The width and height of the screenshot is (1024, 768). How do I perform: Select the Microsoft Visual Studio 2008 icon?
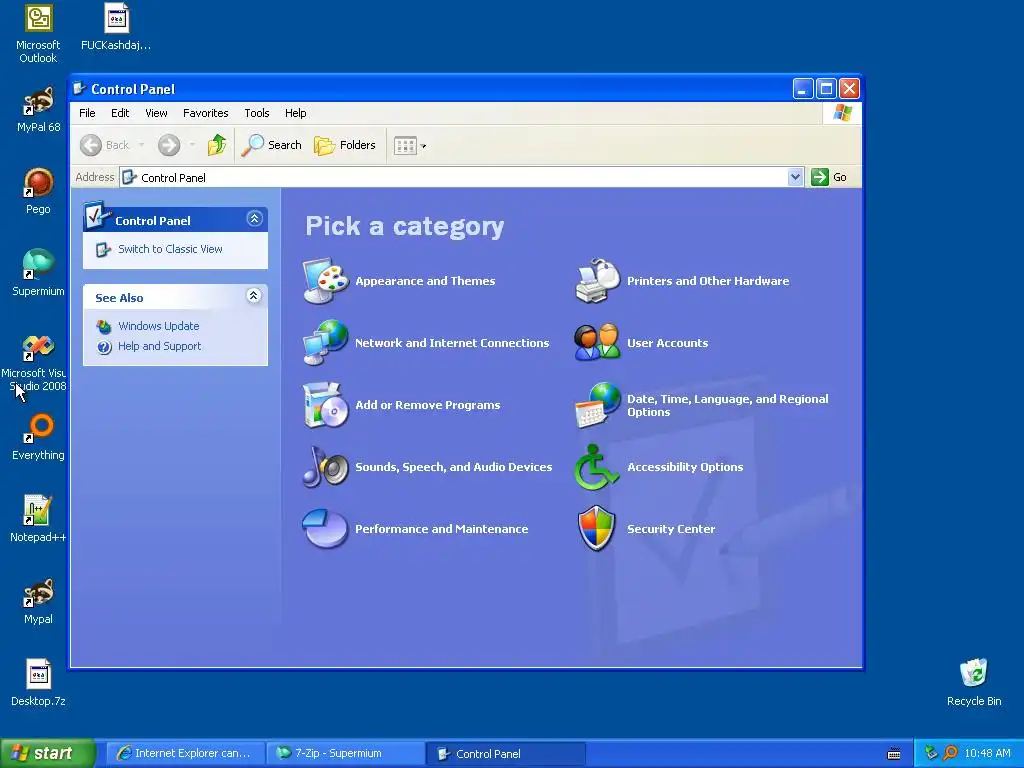(x=34, y=363)
